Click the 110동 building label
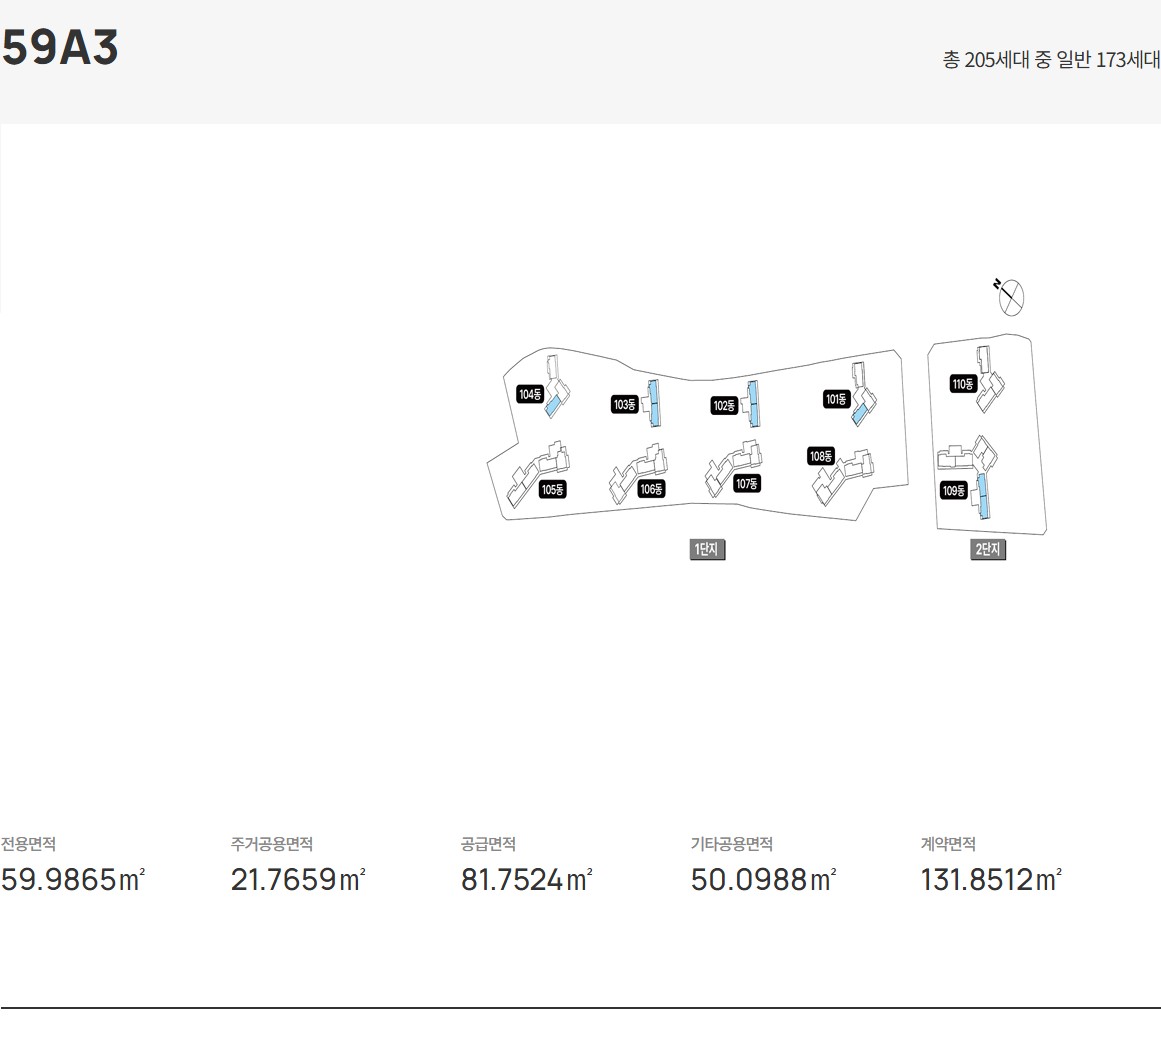This screenshot has height=1049, width=1161. point(963,384)
